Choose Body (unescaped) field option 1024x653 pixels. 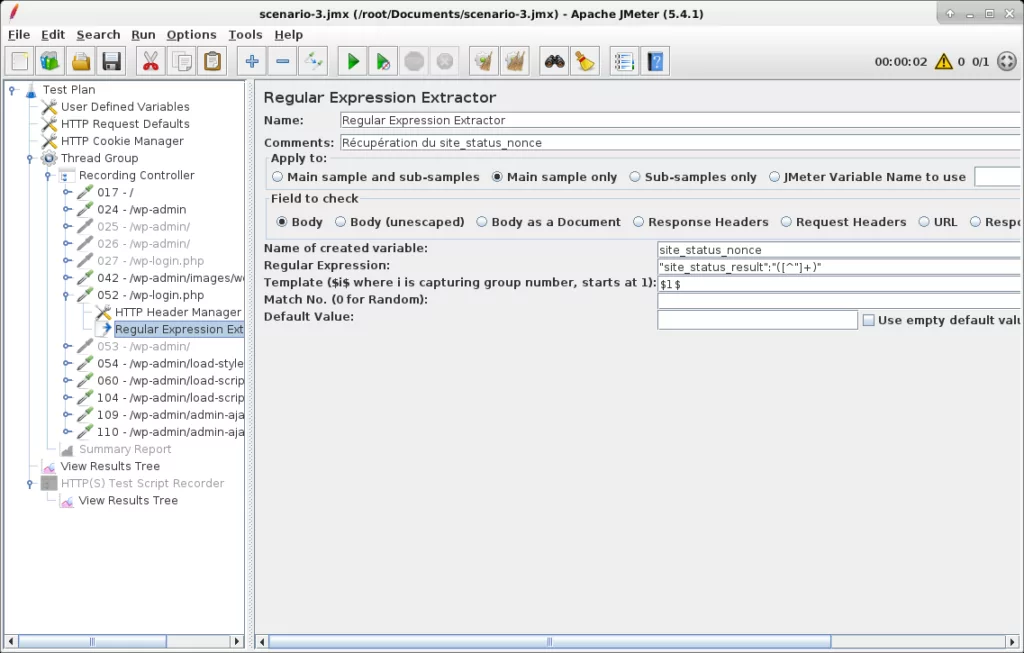pos(341,222)
